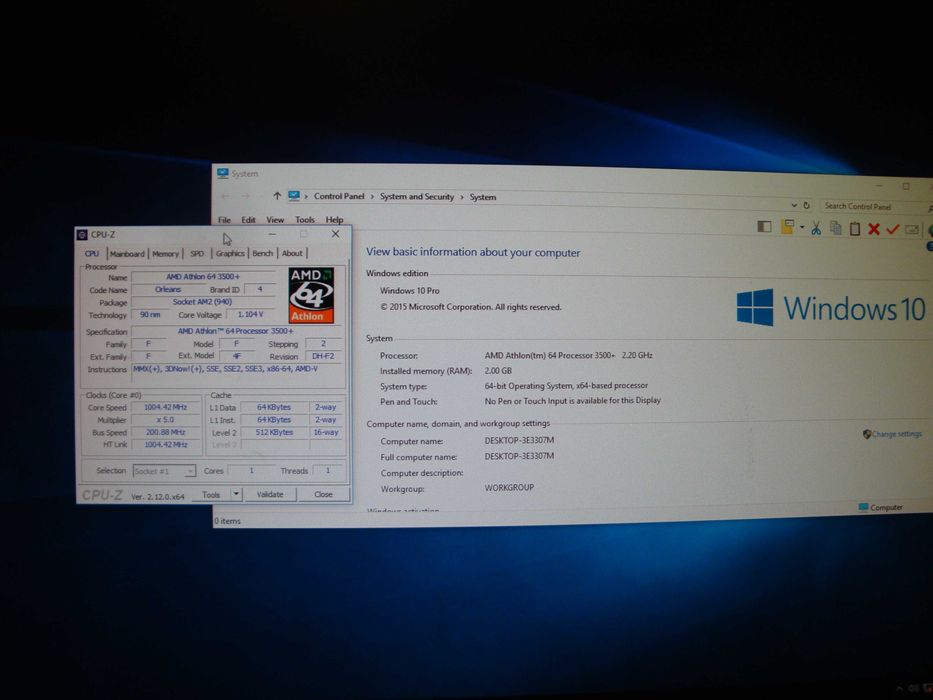Image resolution: width=933 pixels, height=700 pixels.
Task: Click the AMD Athlon 64 3500+ Name field
Action: 203,277
